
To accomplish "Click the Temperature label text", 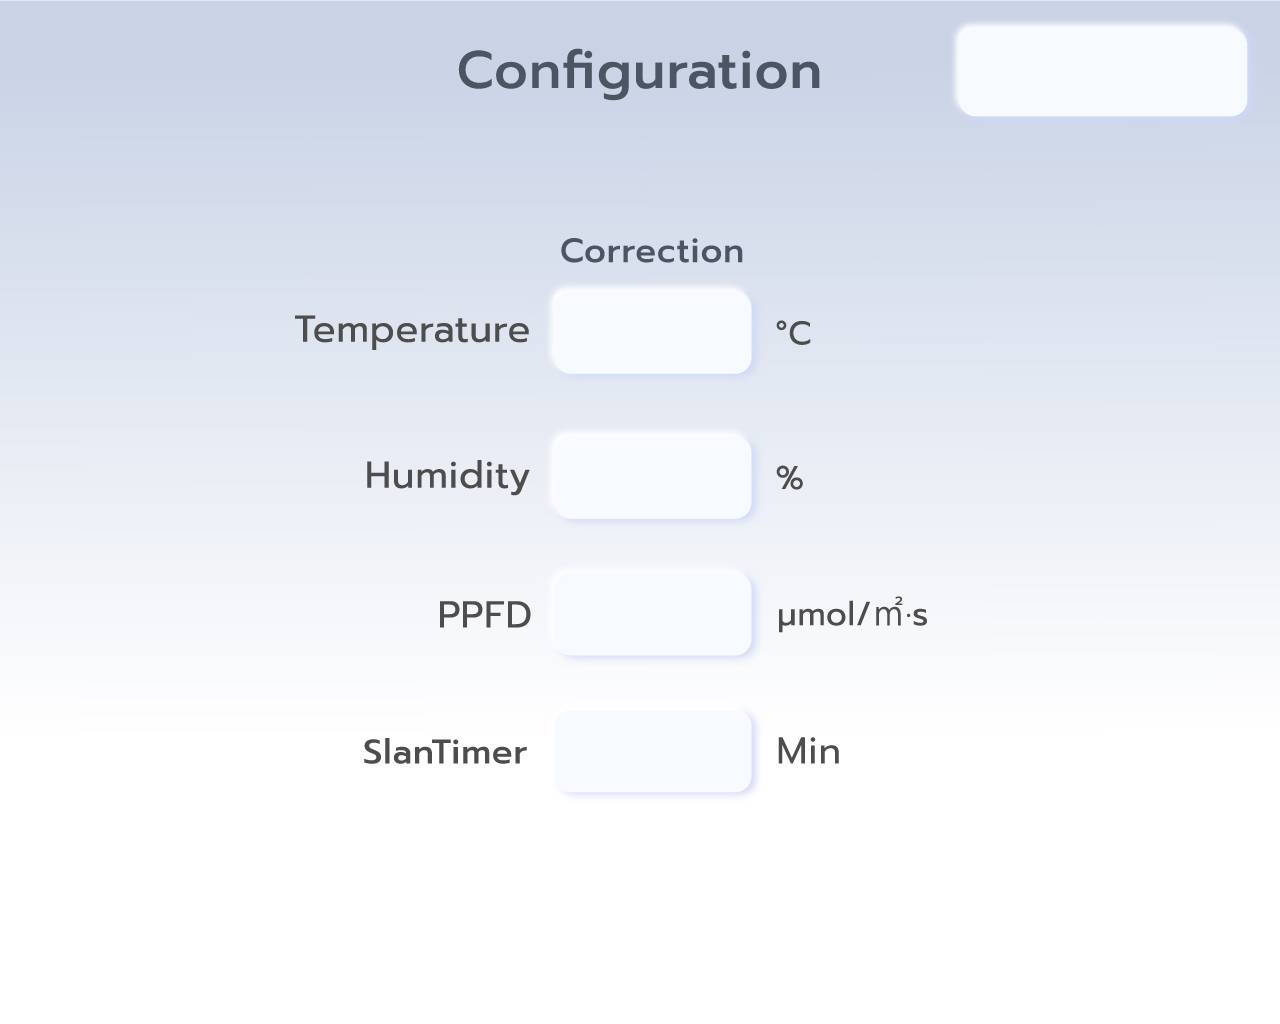I will coord(412,330).
